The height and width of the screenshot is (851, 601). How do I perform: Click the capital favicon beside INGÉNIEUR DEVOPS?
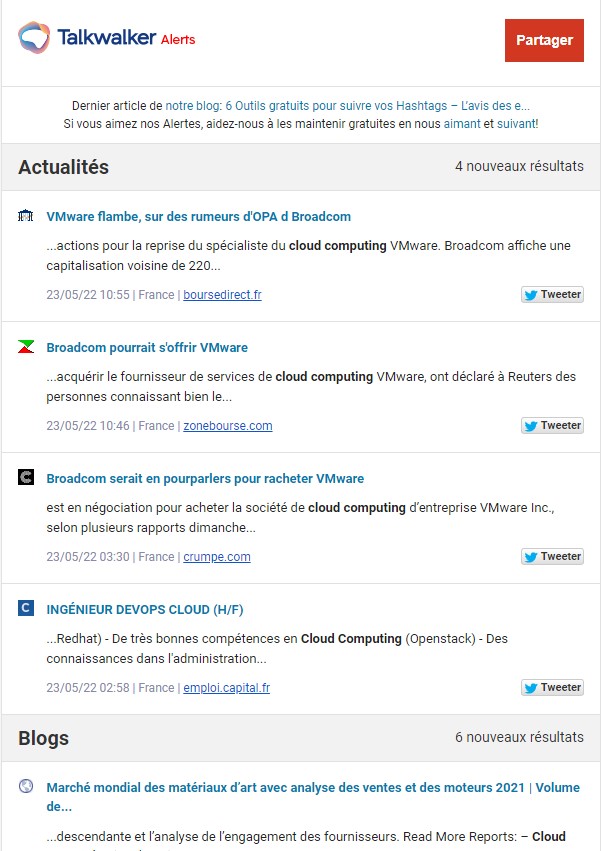click(x=26, y=608)
